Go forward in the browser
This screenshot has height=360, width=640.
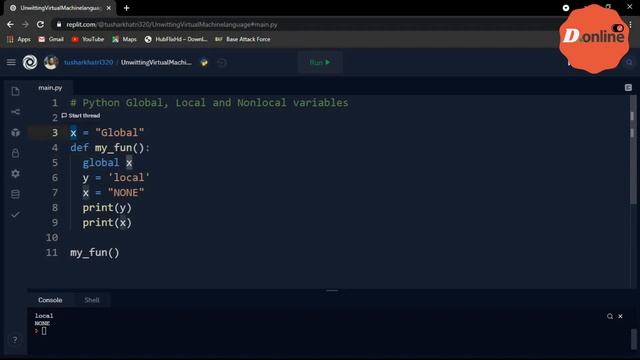25,24
